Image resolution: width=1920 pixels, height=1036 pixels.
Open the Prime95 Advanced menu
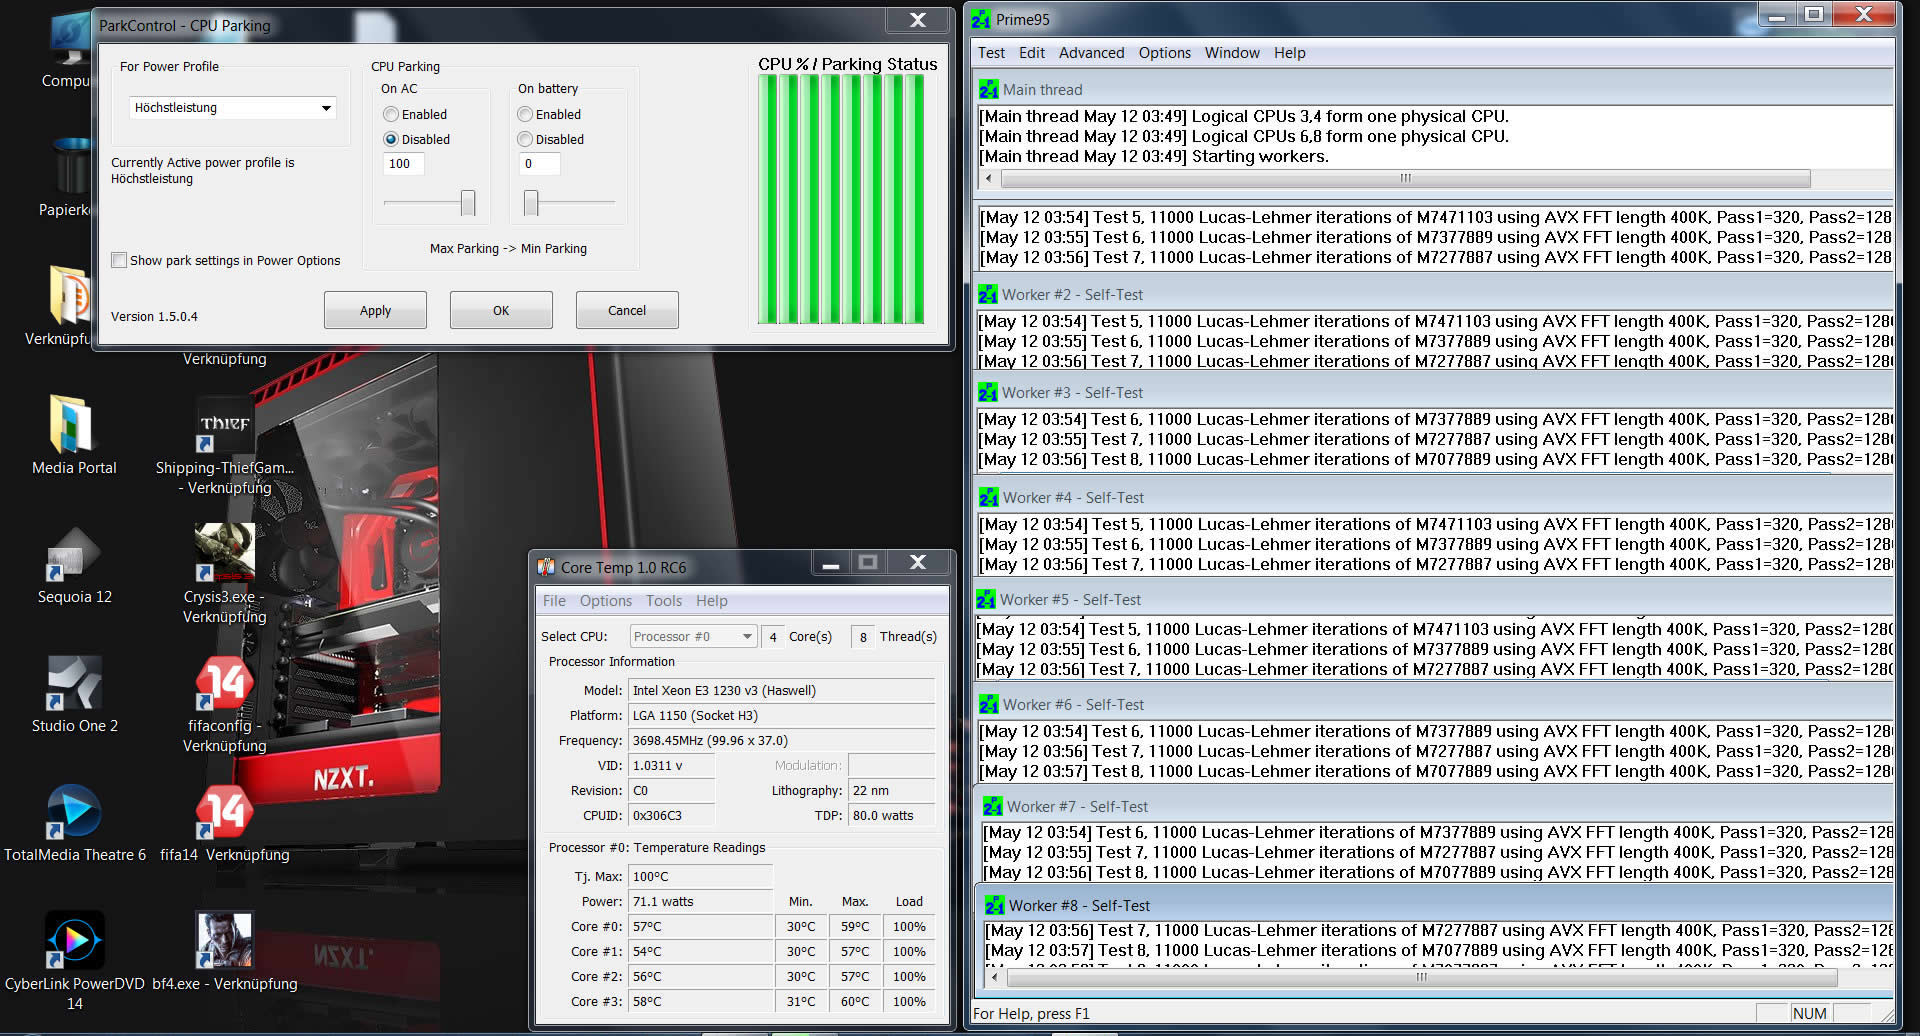click(x=1091, y=53)
